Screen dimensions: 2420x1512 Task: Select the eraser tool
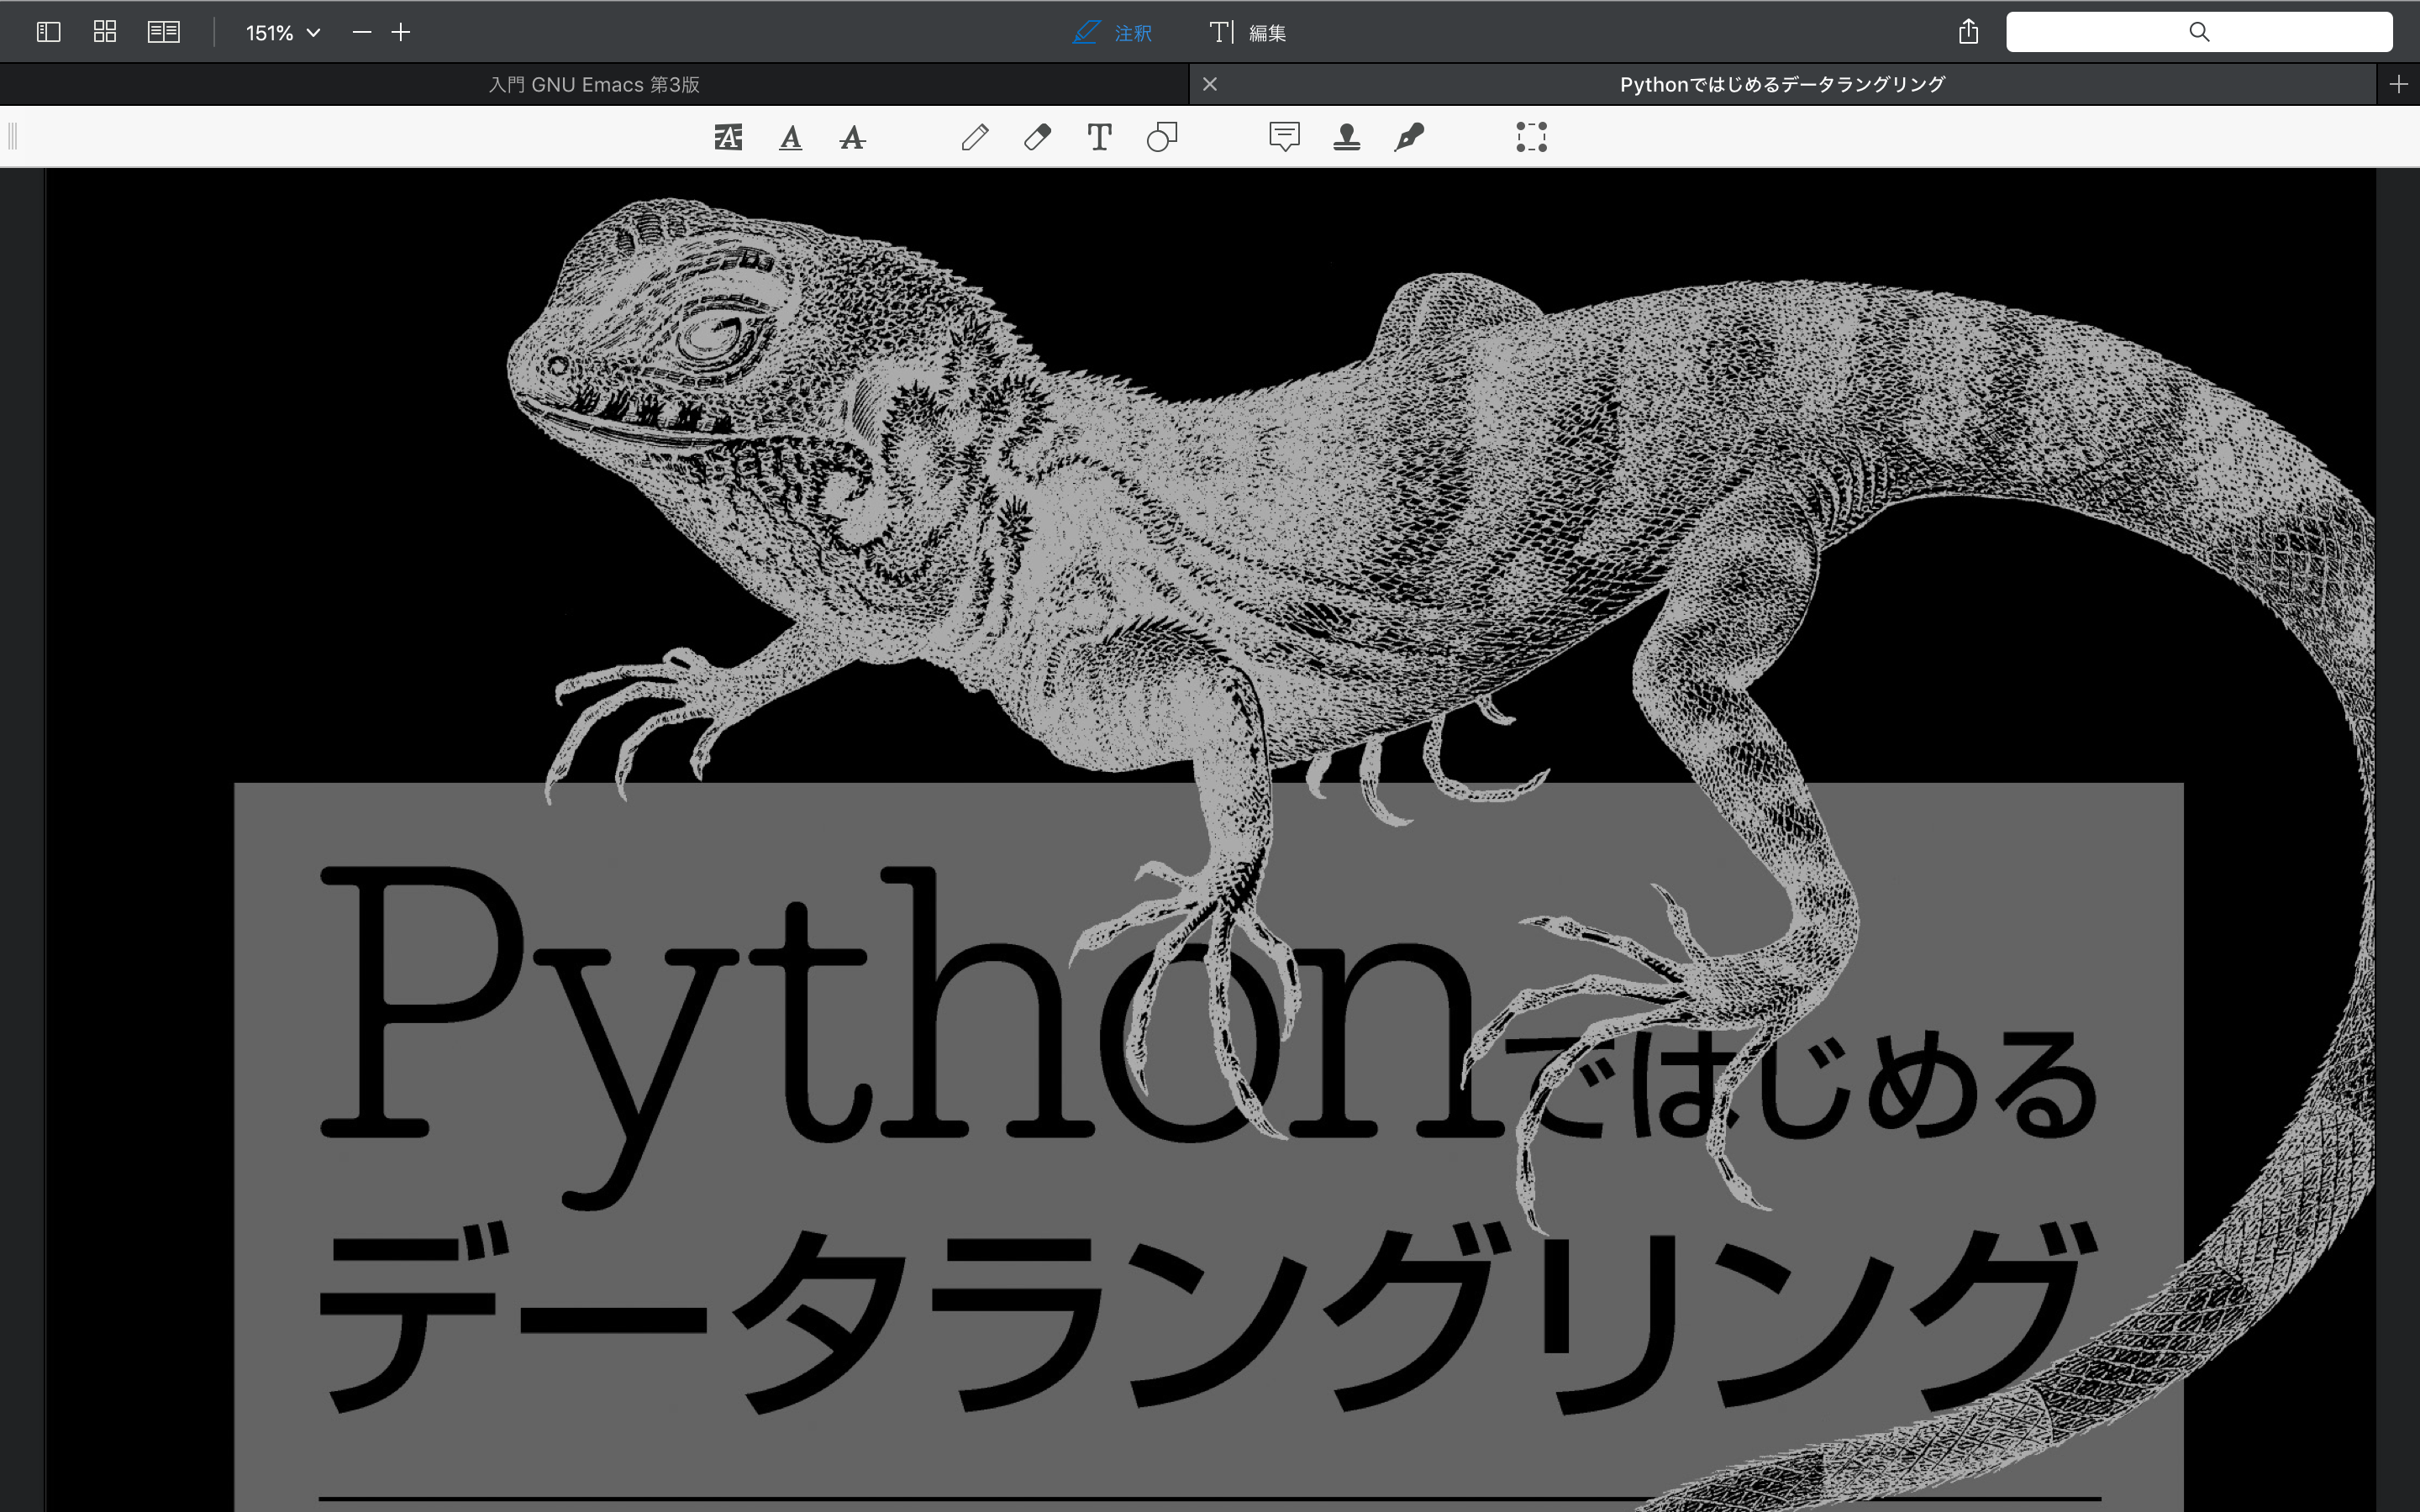(1038, 137)
